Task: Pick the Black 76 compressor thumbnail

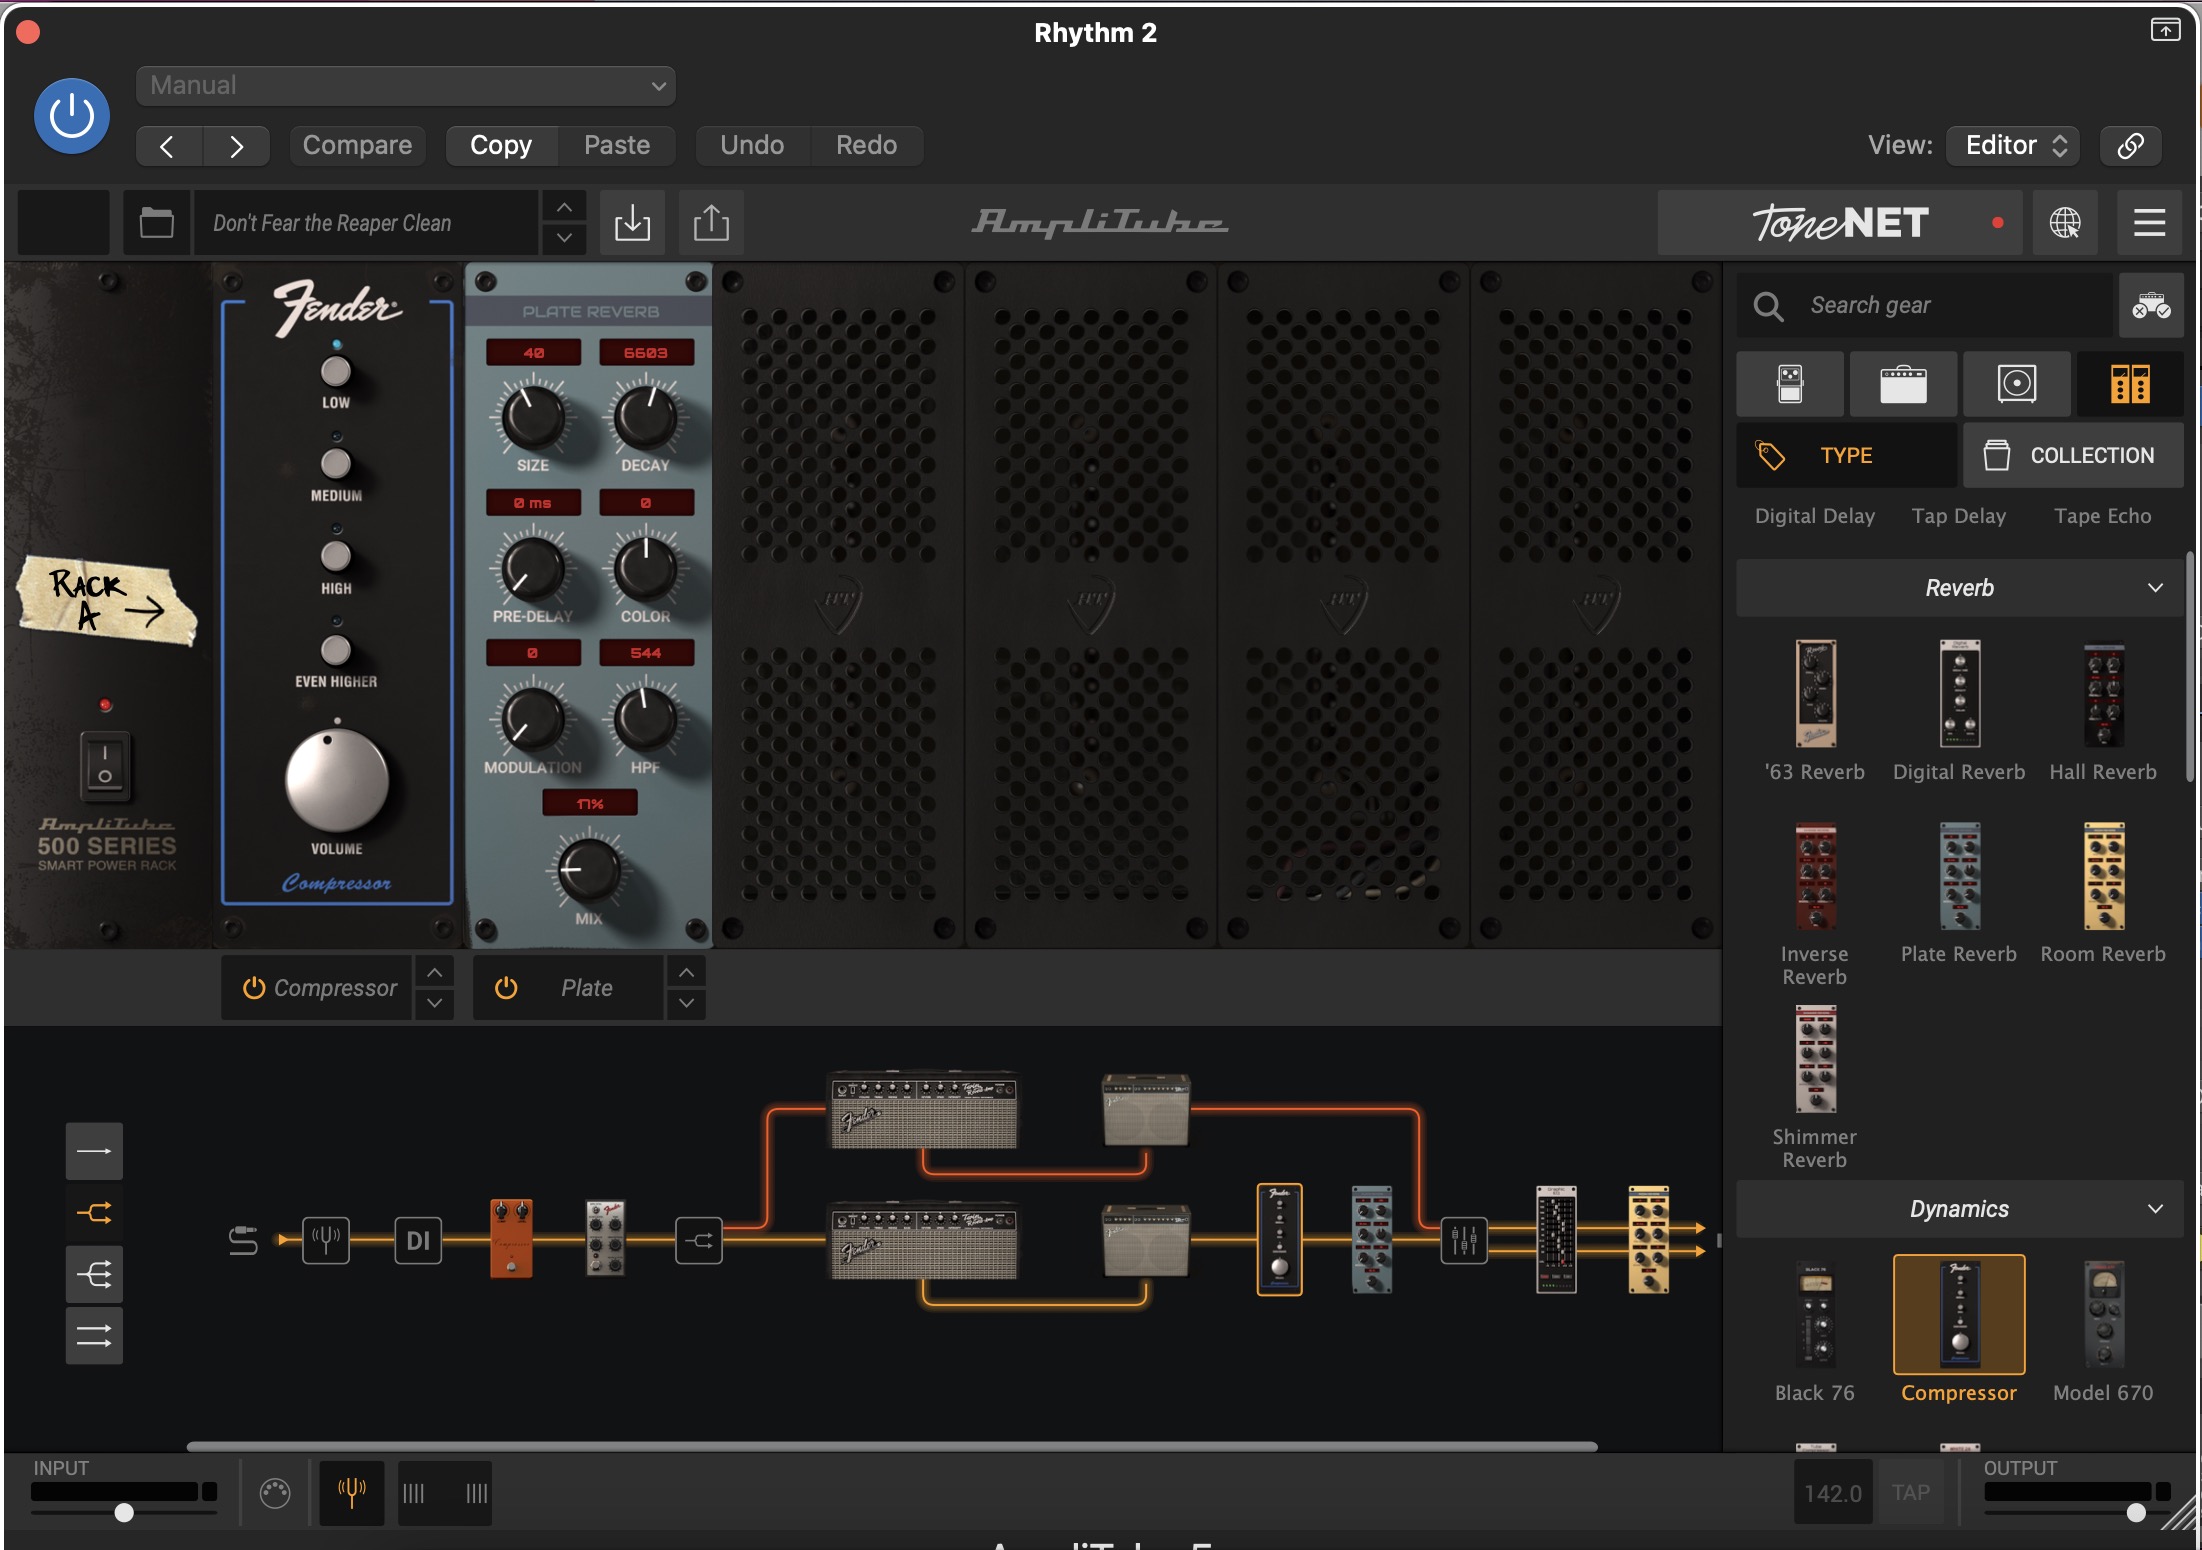Action: [x=1816, y=1315]
